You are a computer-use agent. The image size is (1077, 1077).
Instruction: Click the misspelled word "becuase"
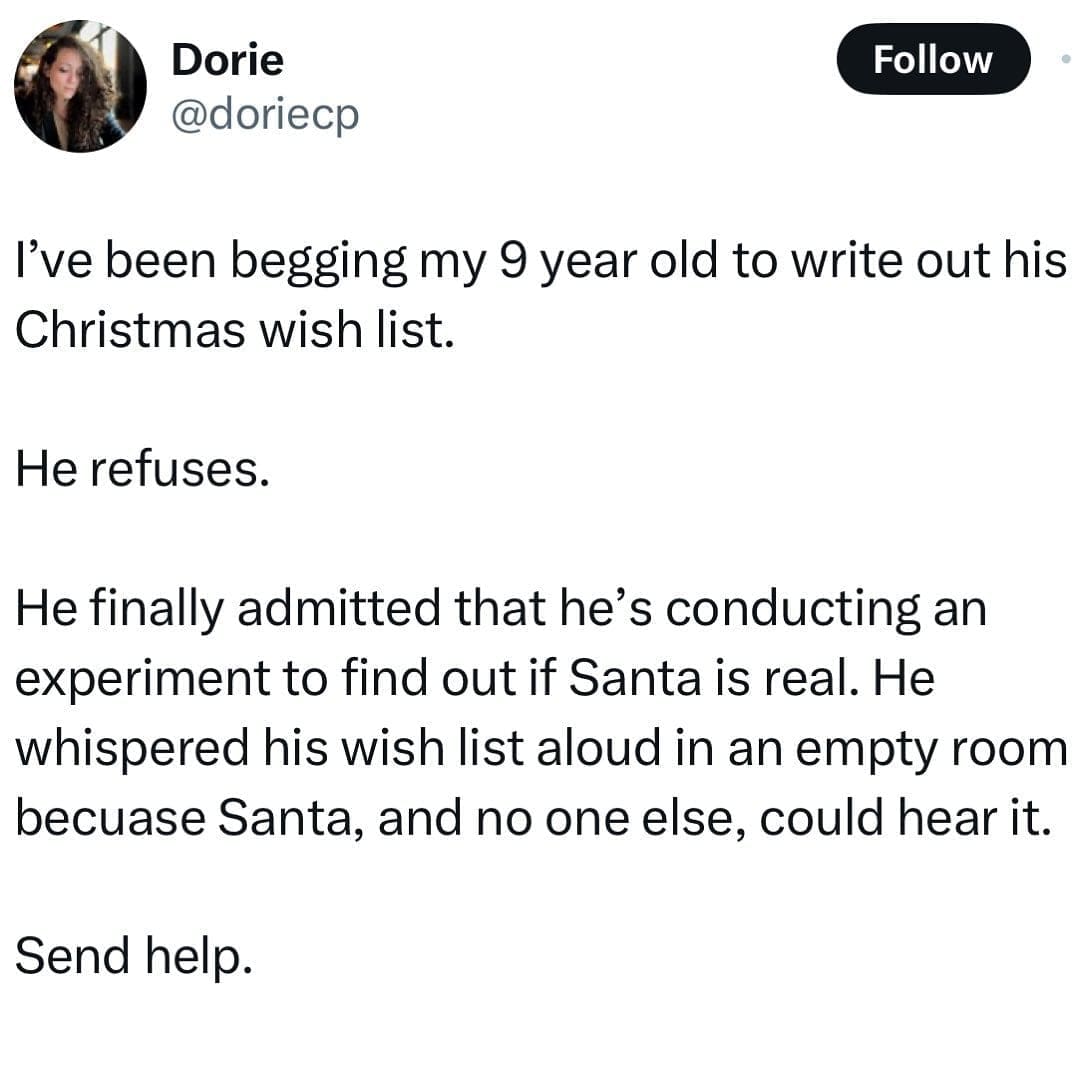point(110,818)
